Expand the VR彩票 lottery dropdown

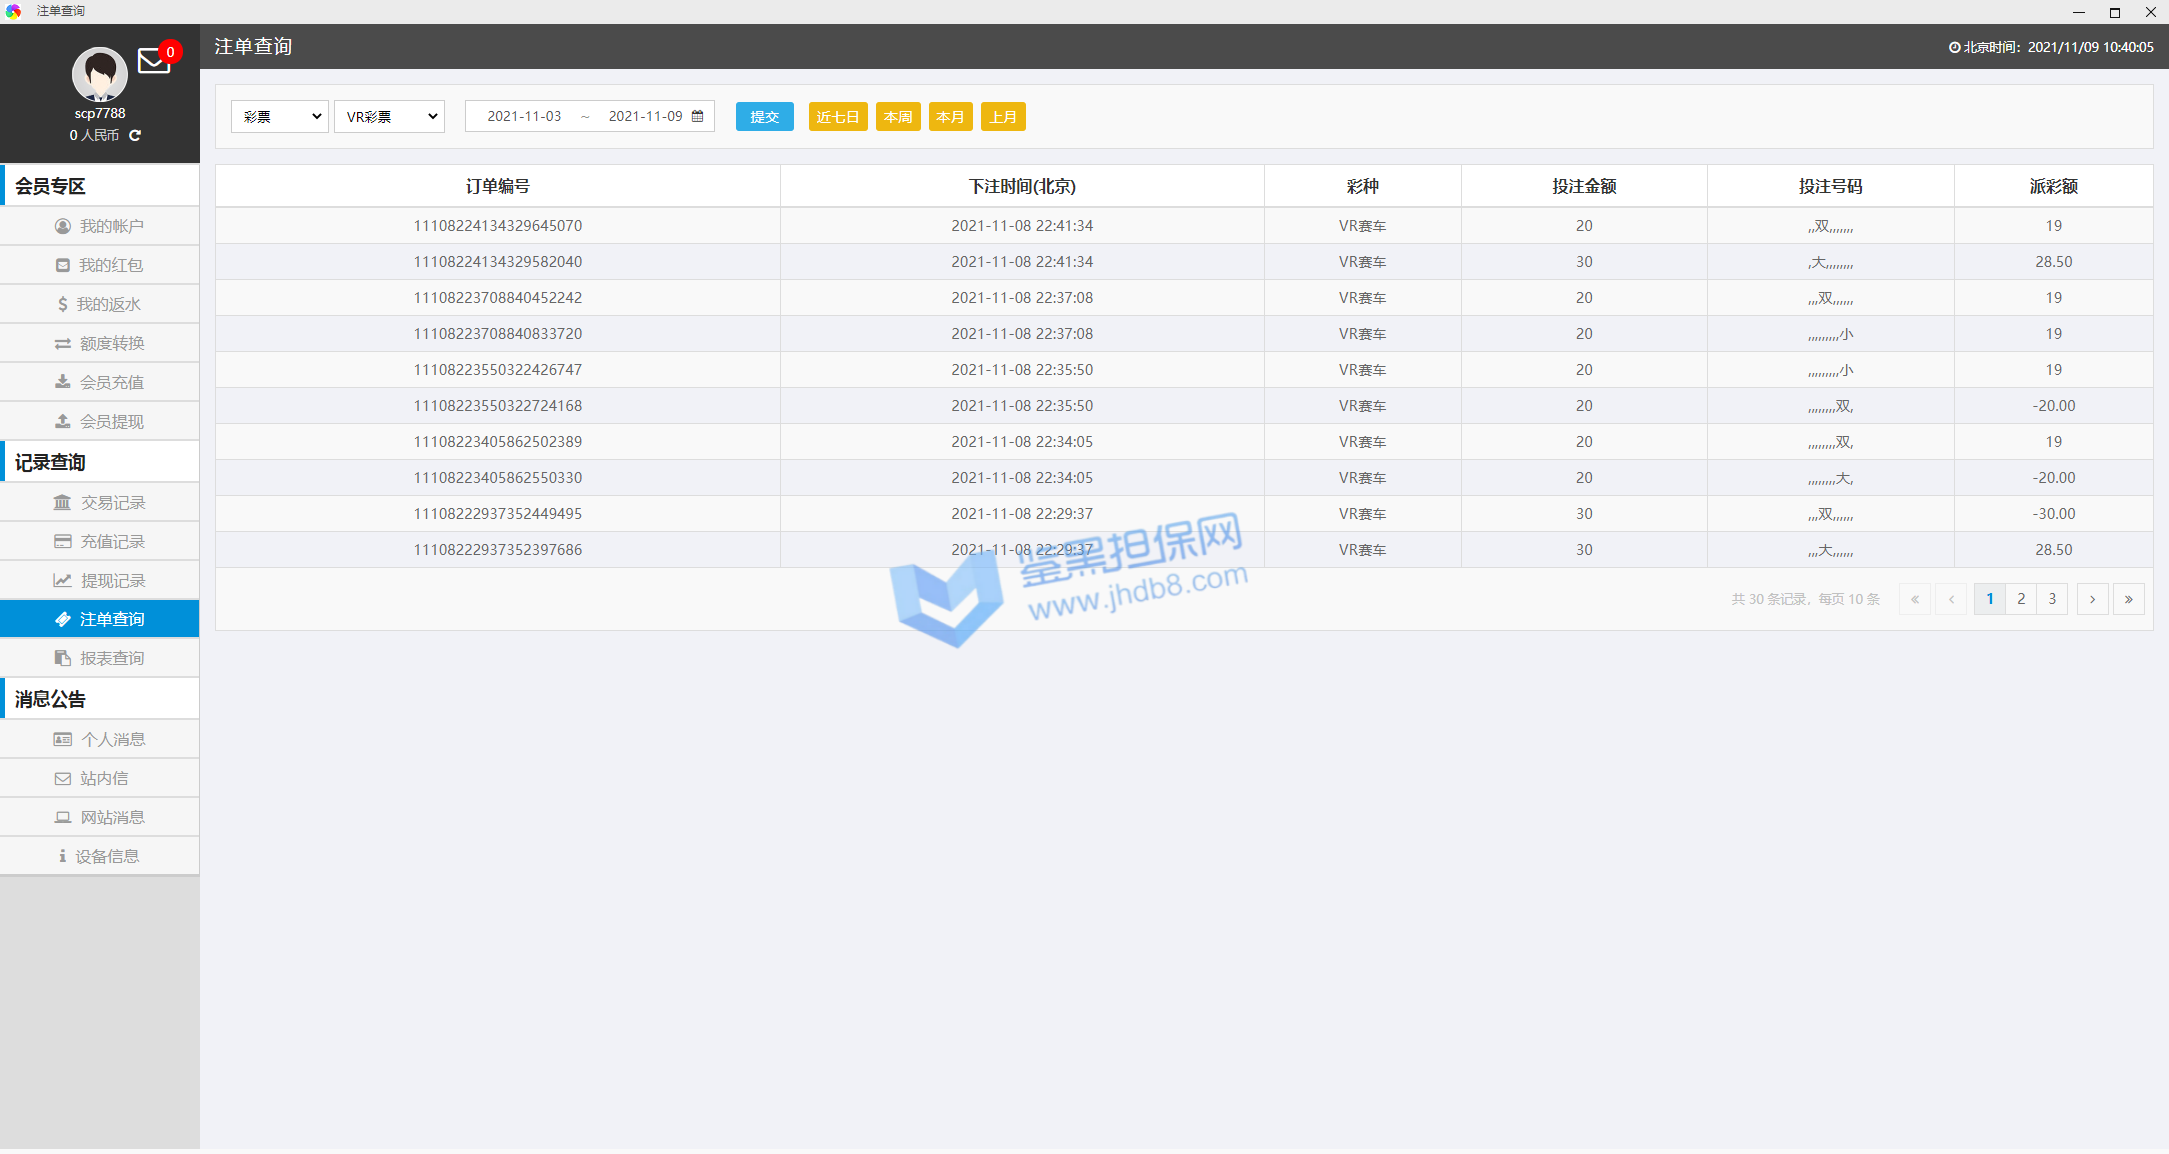389,117
